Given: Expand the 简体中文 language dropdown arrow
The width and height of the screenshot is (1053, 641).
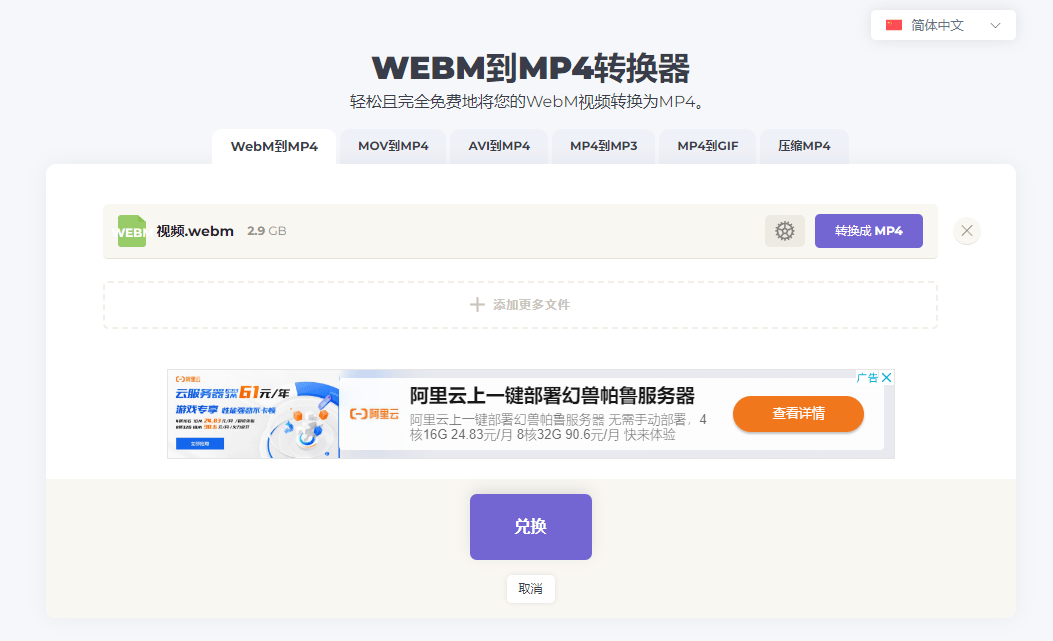Looking at the screenshot, I should click(x=995, y=25).
